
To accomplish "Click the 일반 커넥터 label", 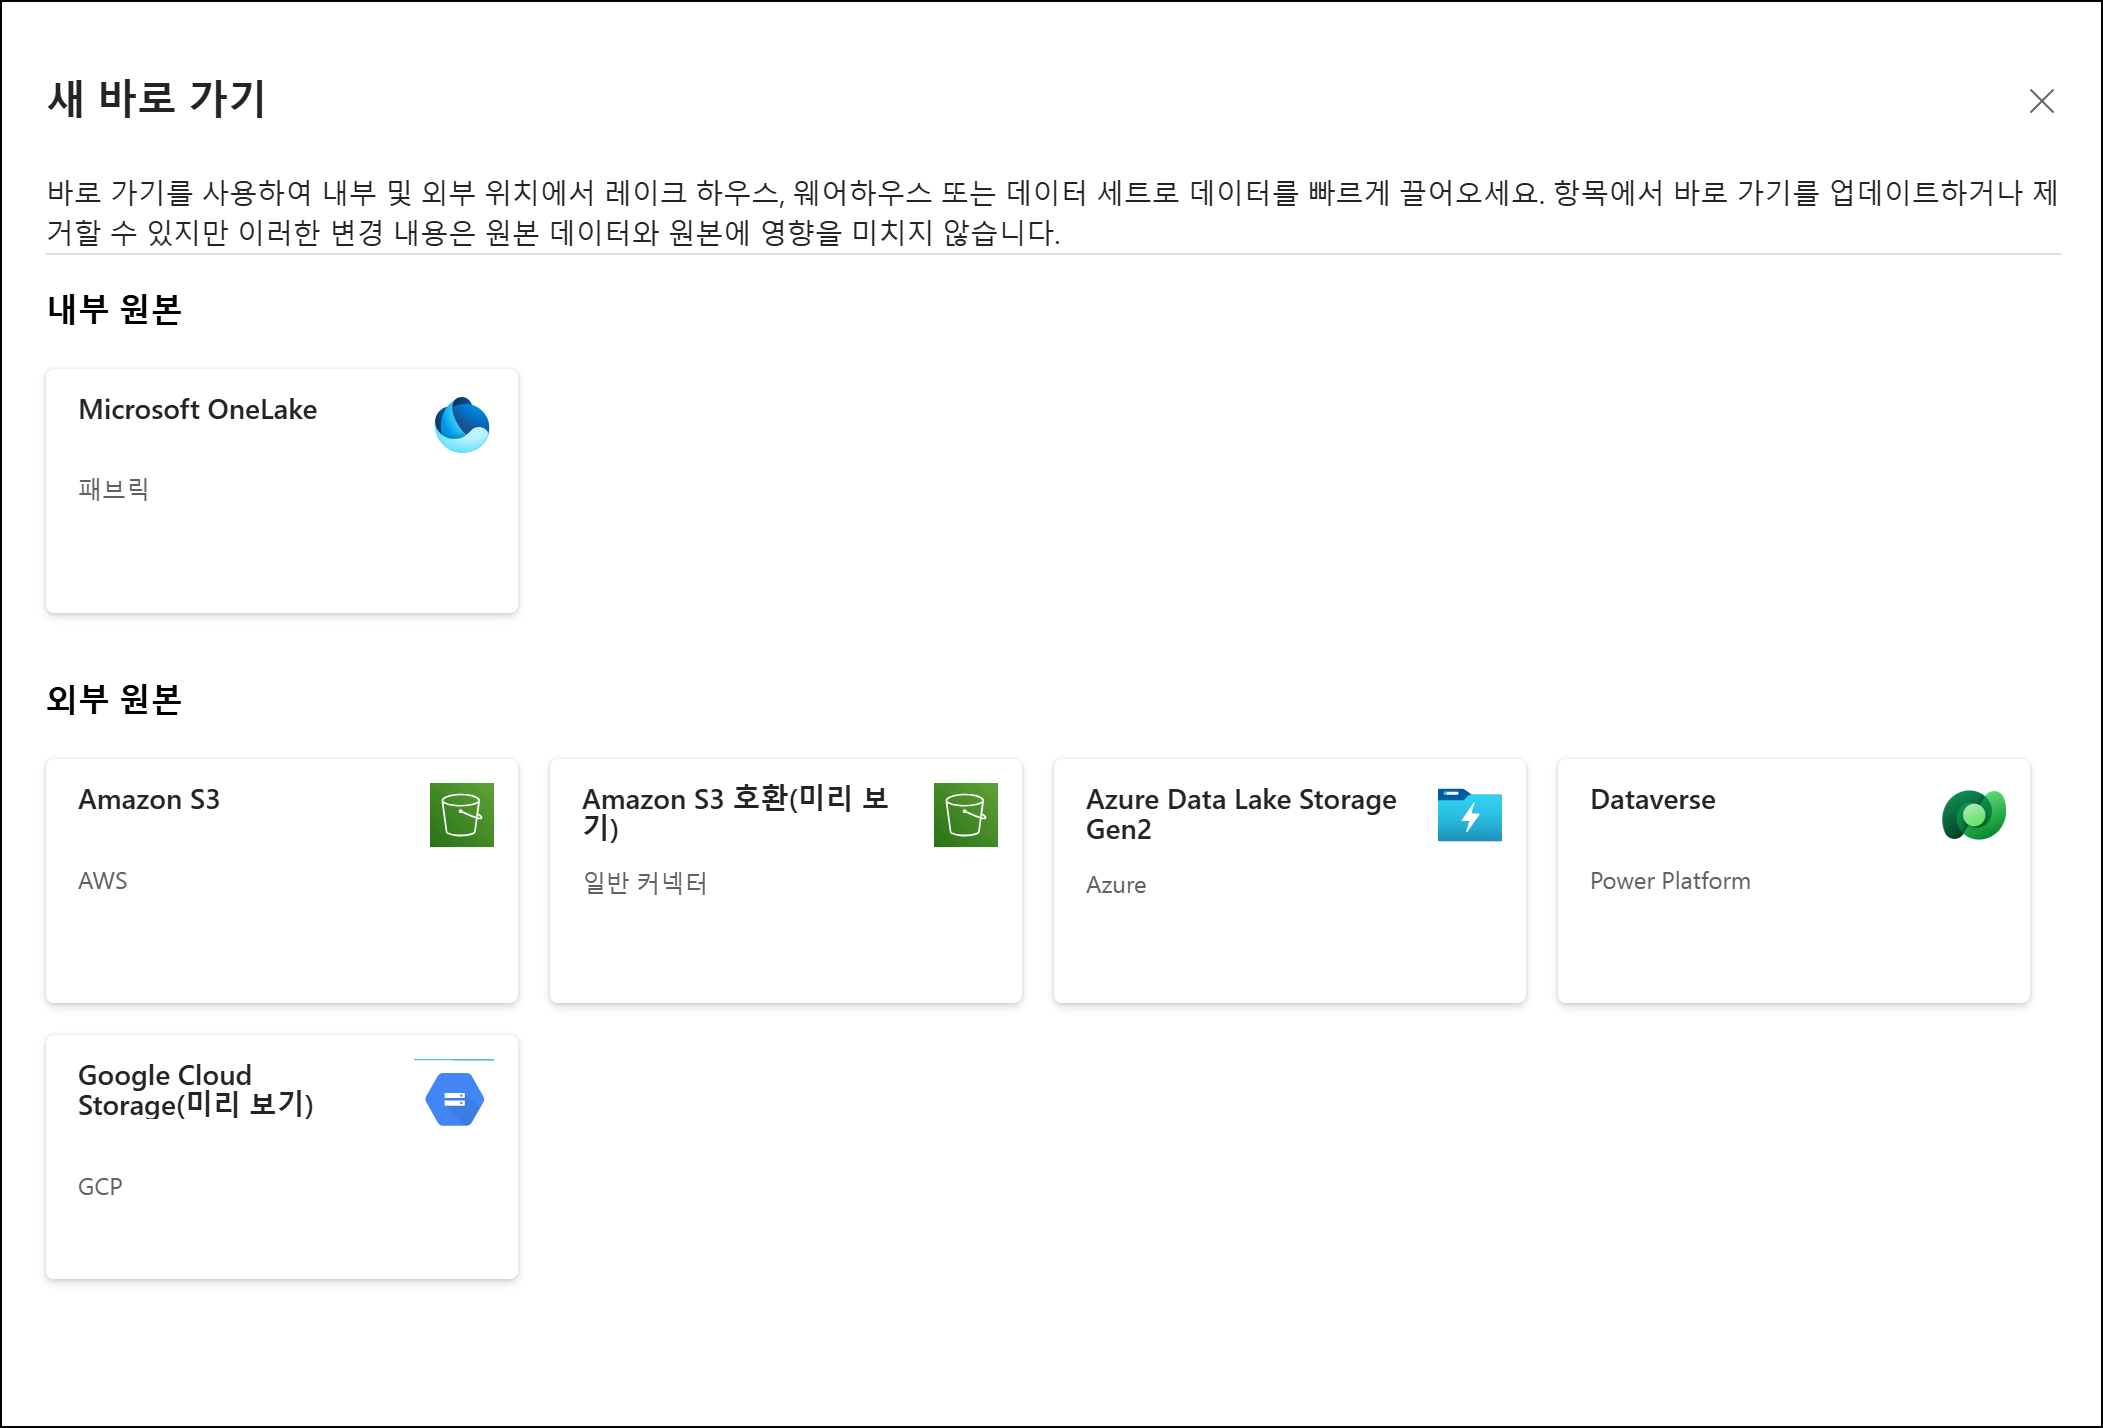I will click(x=645, y=883).
